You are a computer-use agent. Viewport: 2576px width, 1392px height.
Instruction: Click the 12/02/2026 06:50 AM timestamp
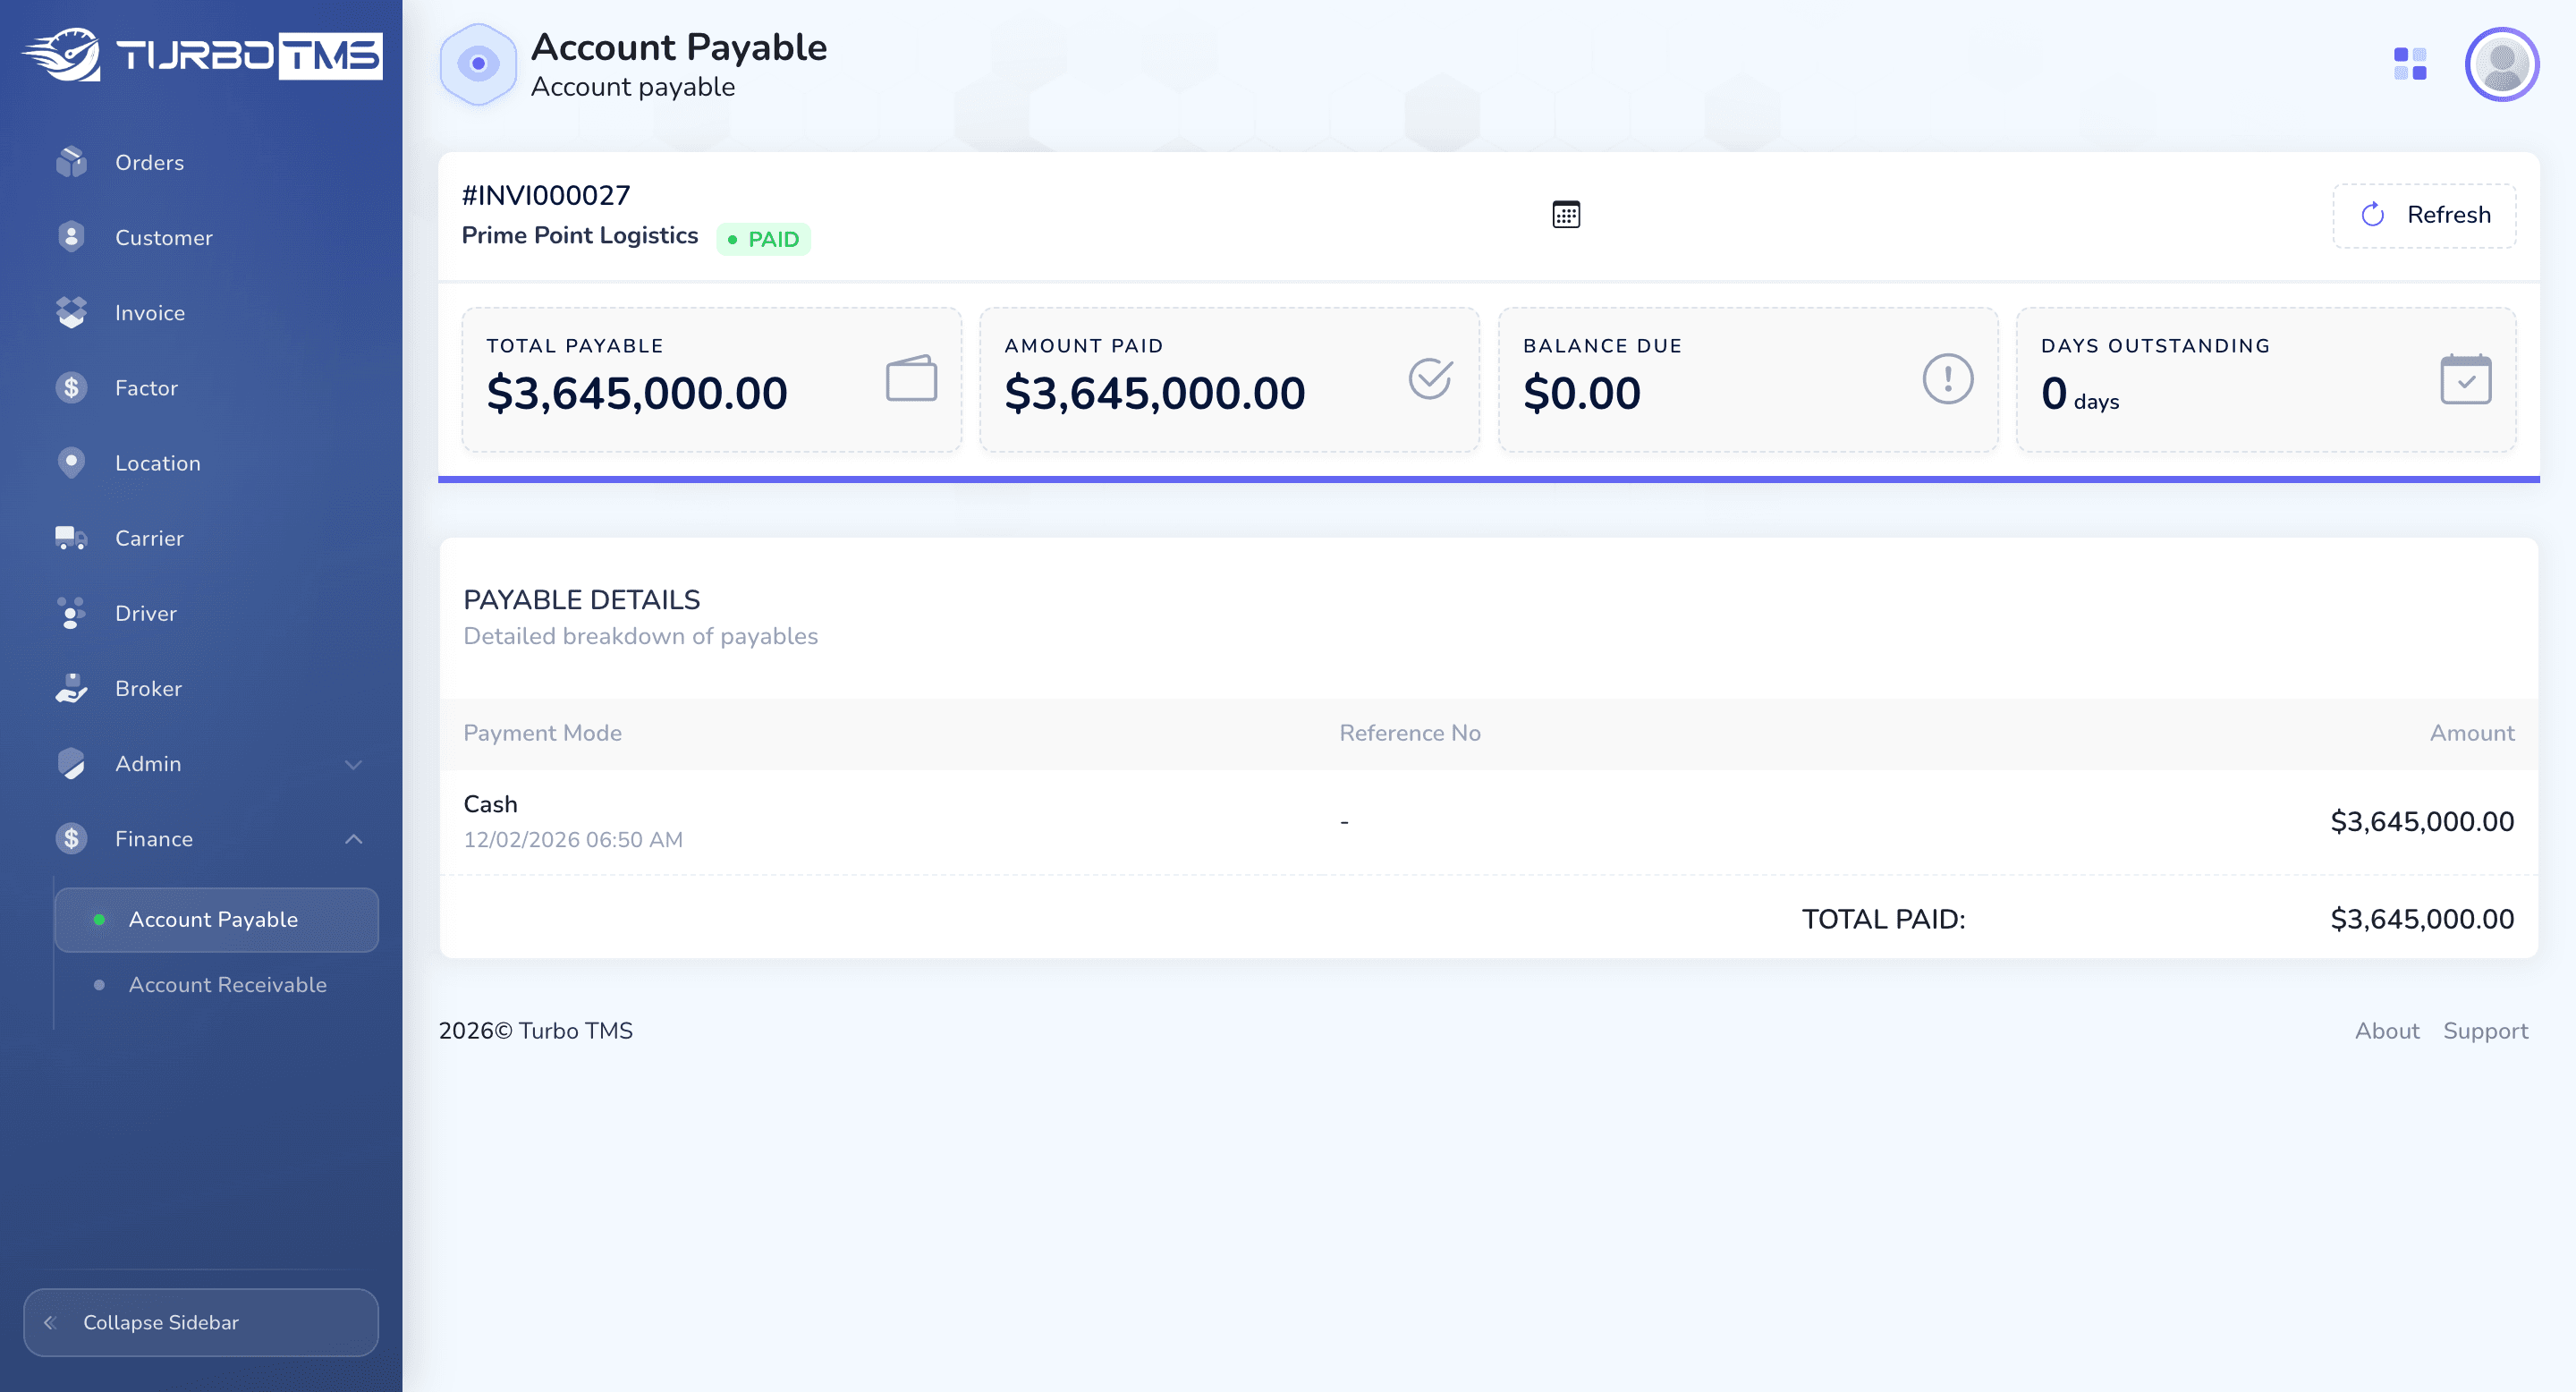(x=573, y=840)
